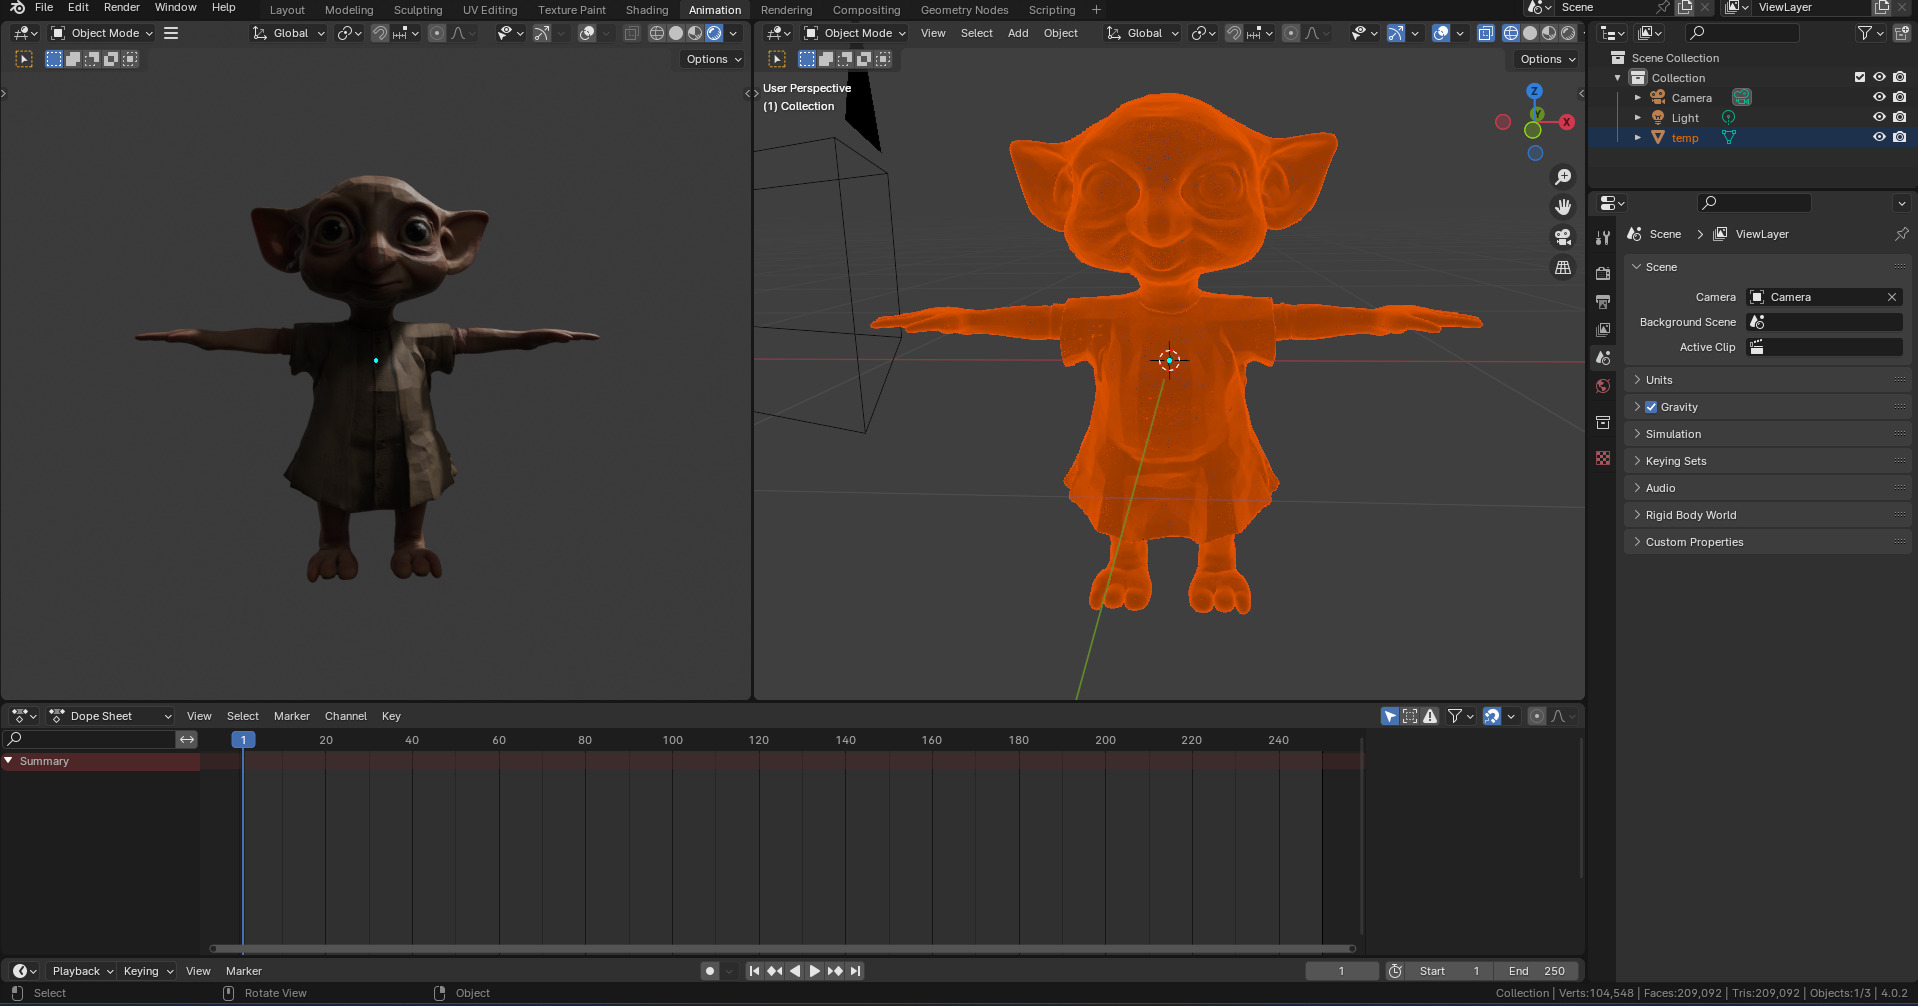
Task: Open the Render menu
Action: coord(121,7)
